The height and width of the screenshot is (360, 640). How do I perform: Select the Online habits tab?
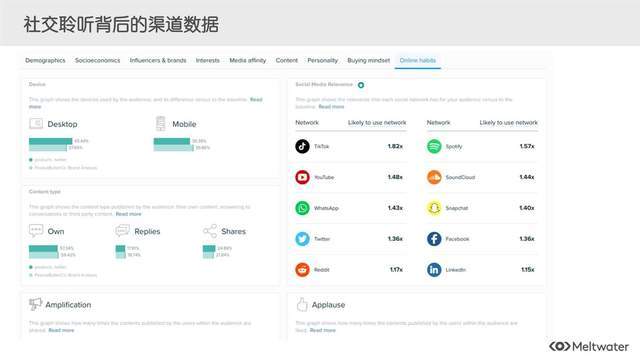click(x=418, y=60)
